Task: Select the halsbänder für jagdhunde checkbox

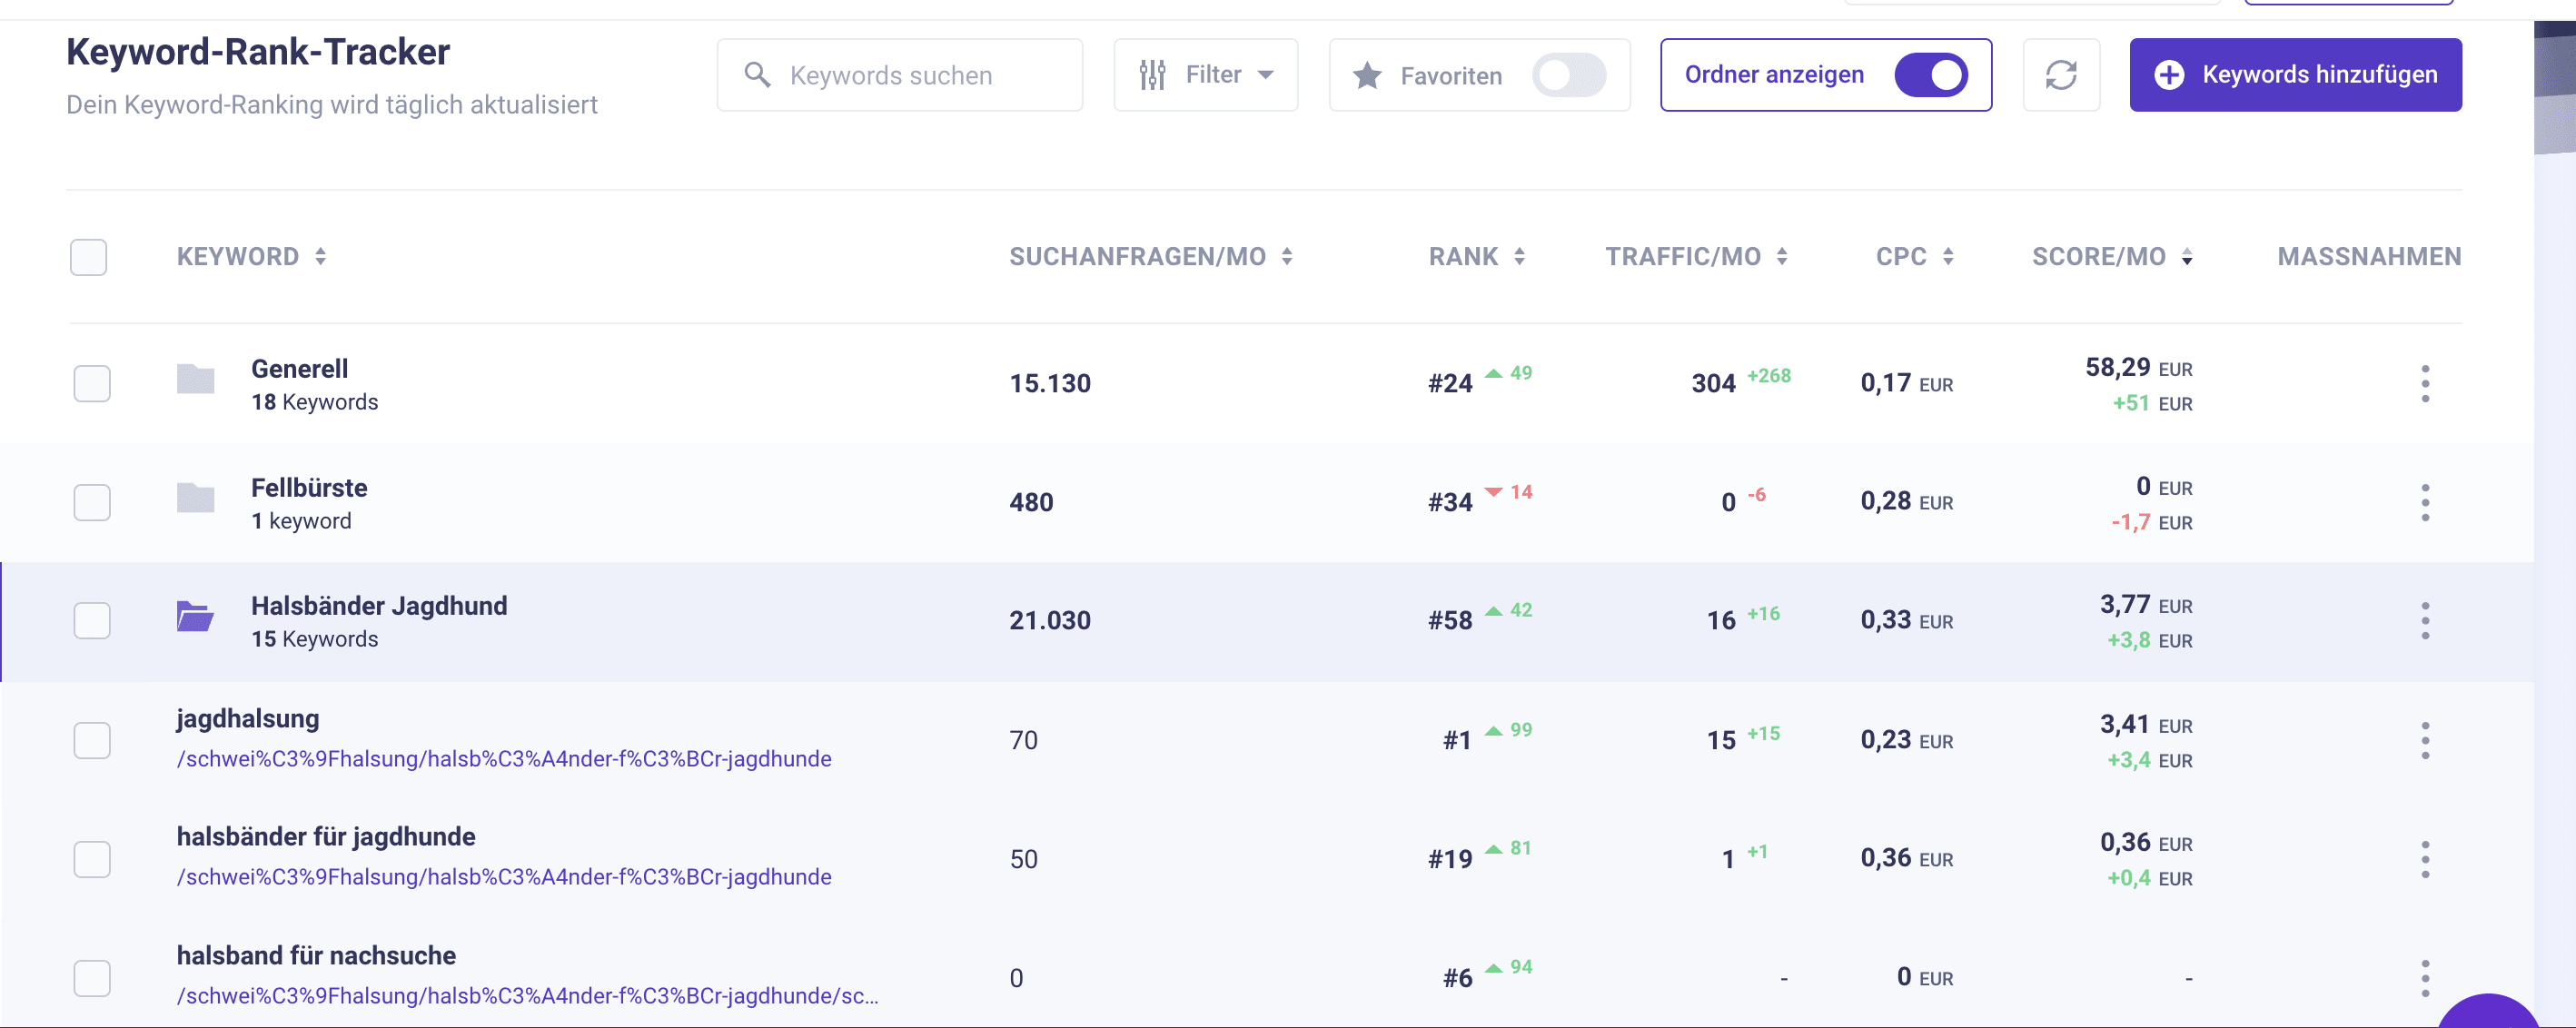Action: pos(92,860)
